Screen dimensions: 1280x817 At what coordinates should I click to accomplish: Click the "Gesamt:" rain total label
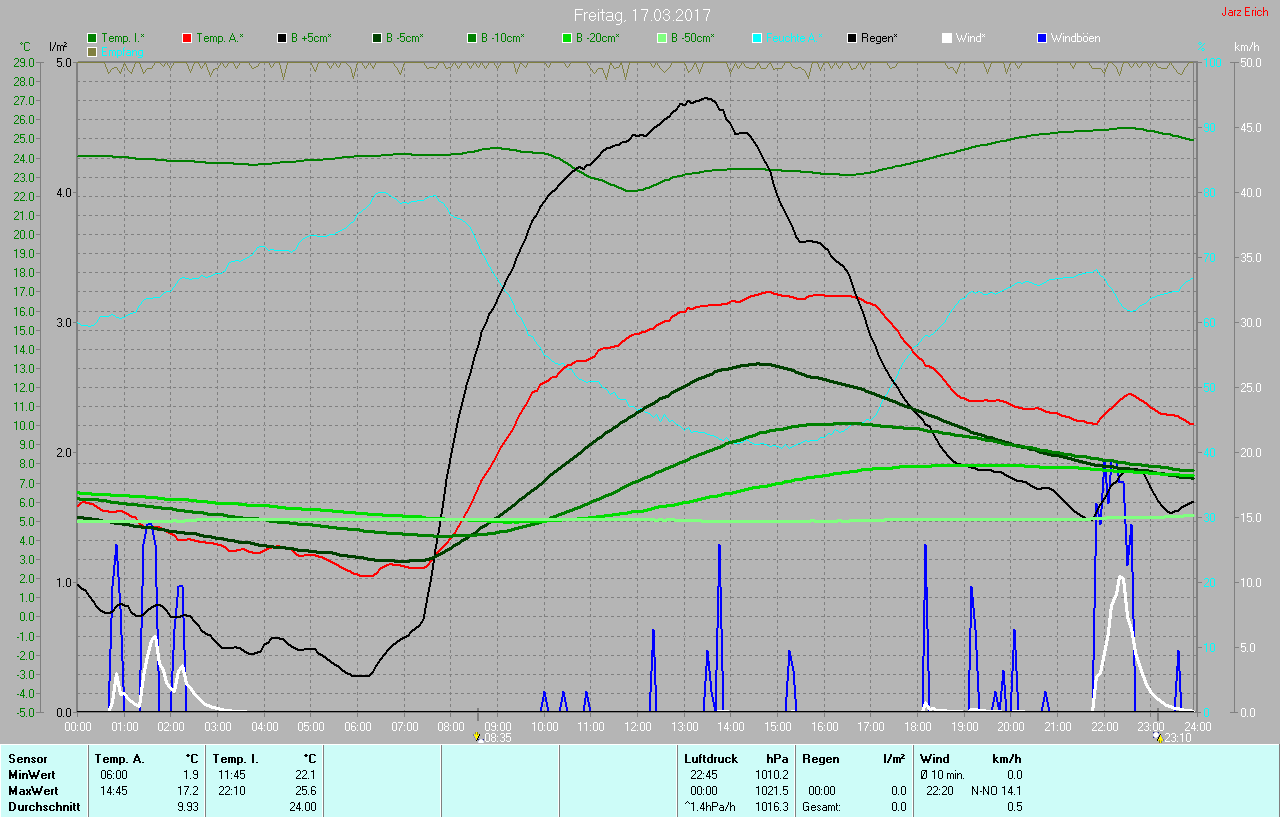(x=821, y=807)
